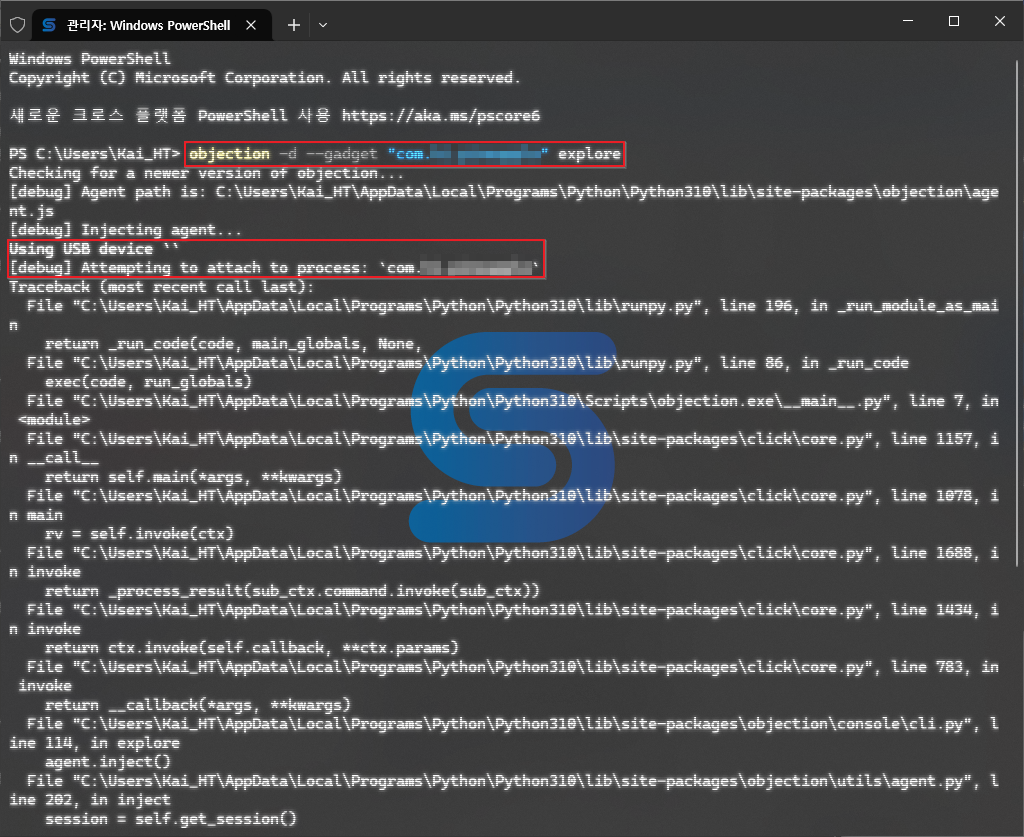The height and width of the screenshot is (837, 1024).
Task: Close the Windows PowerShell tab
Action: (251, 25)
